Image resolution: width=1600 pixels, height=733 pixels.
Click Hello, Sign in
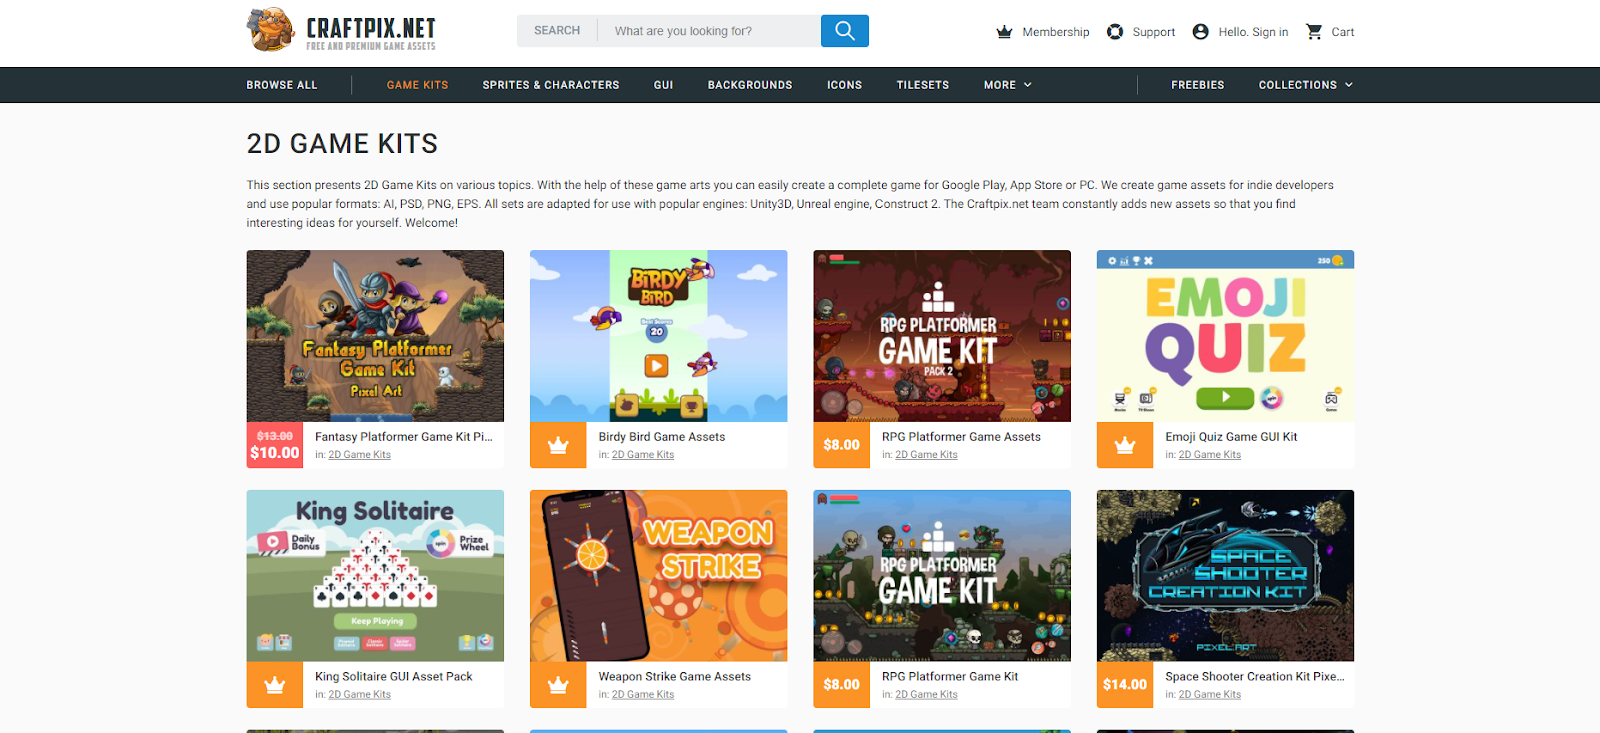[1253, 32]
